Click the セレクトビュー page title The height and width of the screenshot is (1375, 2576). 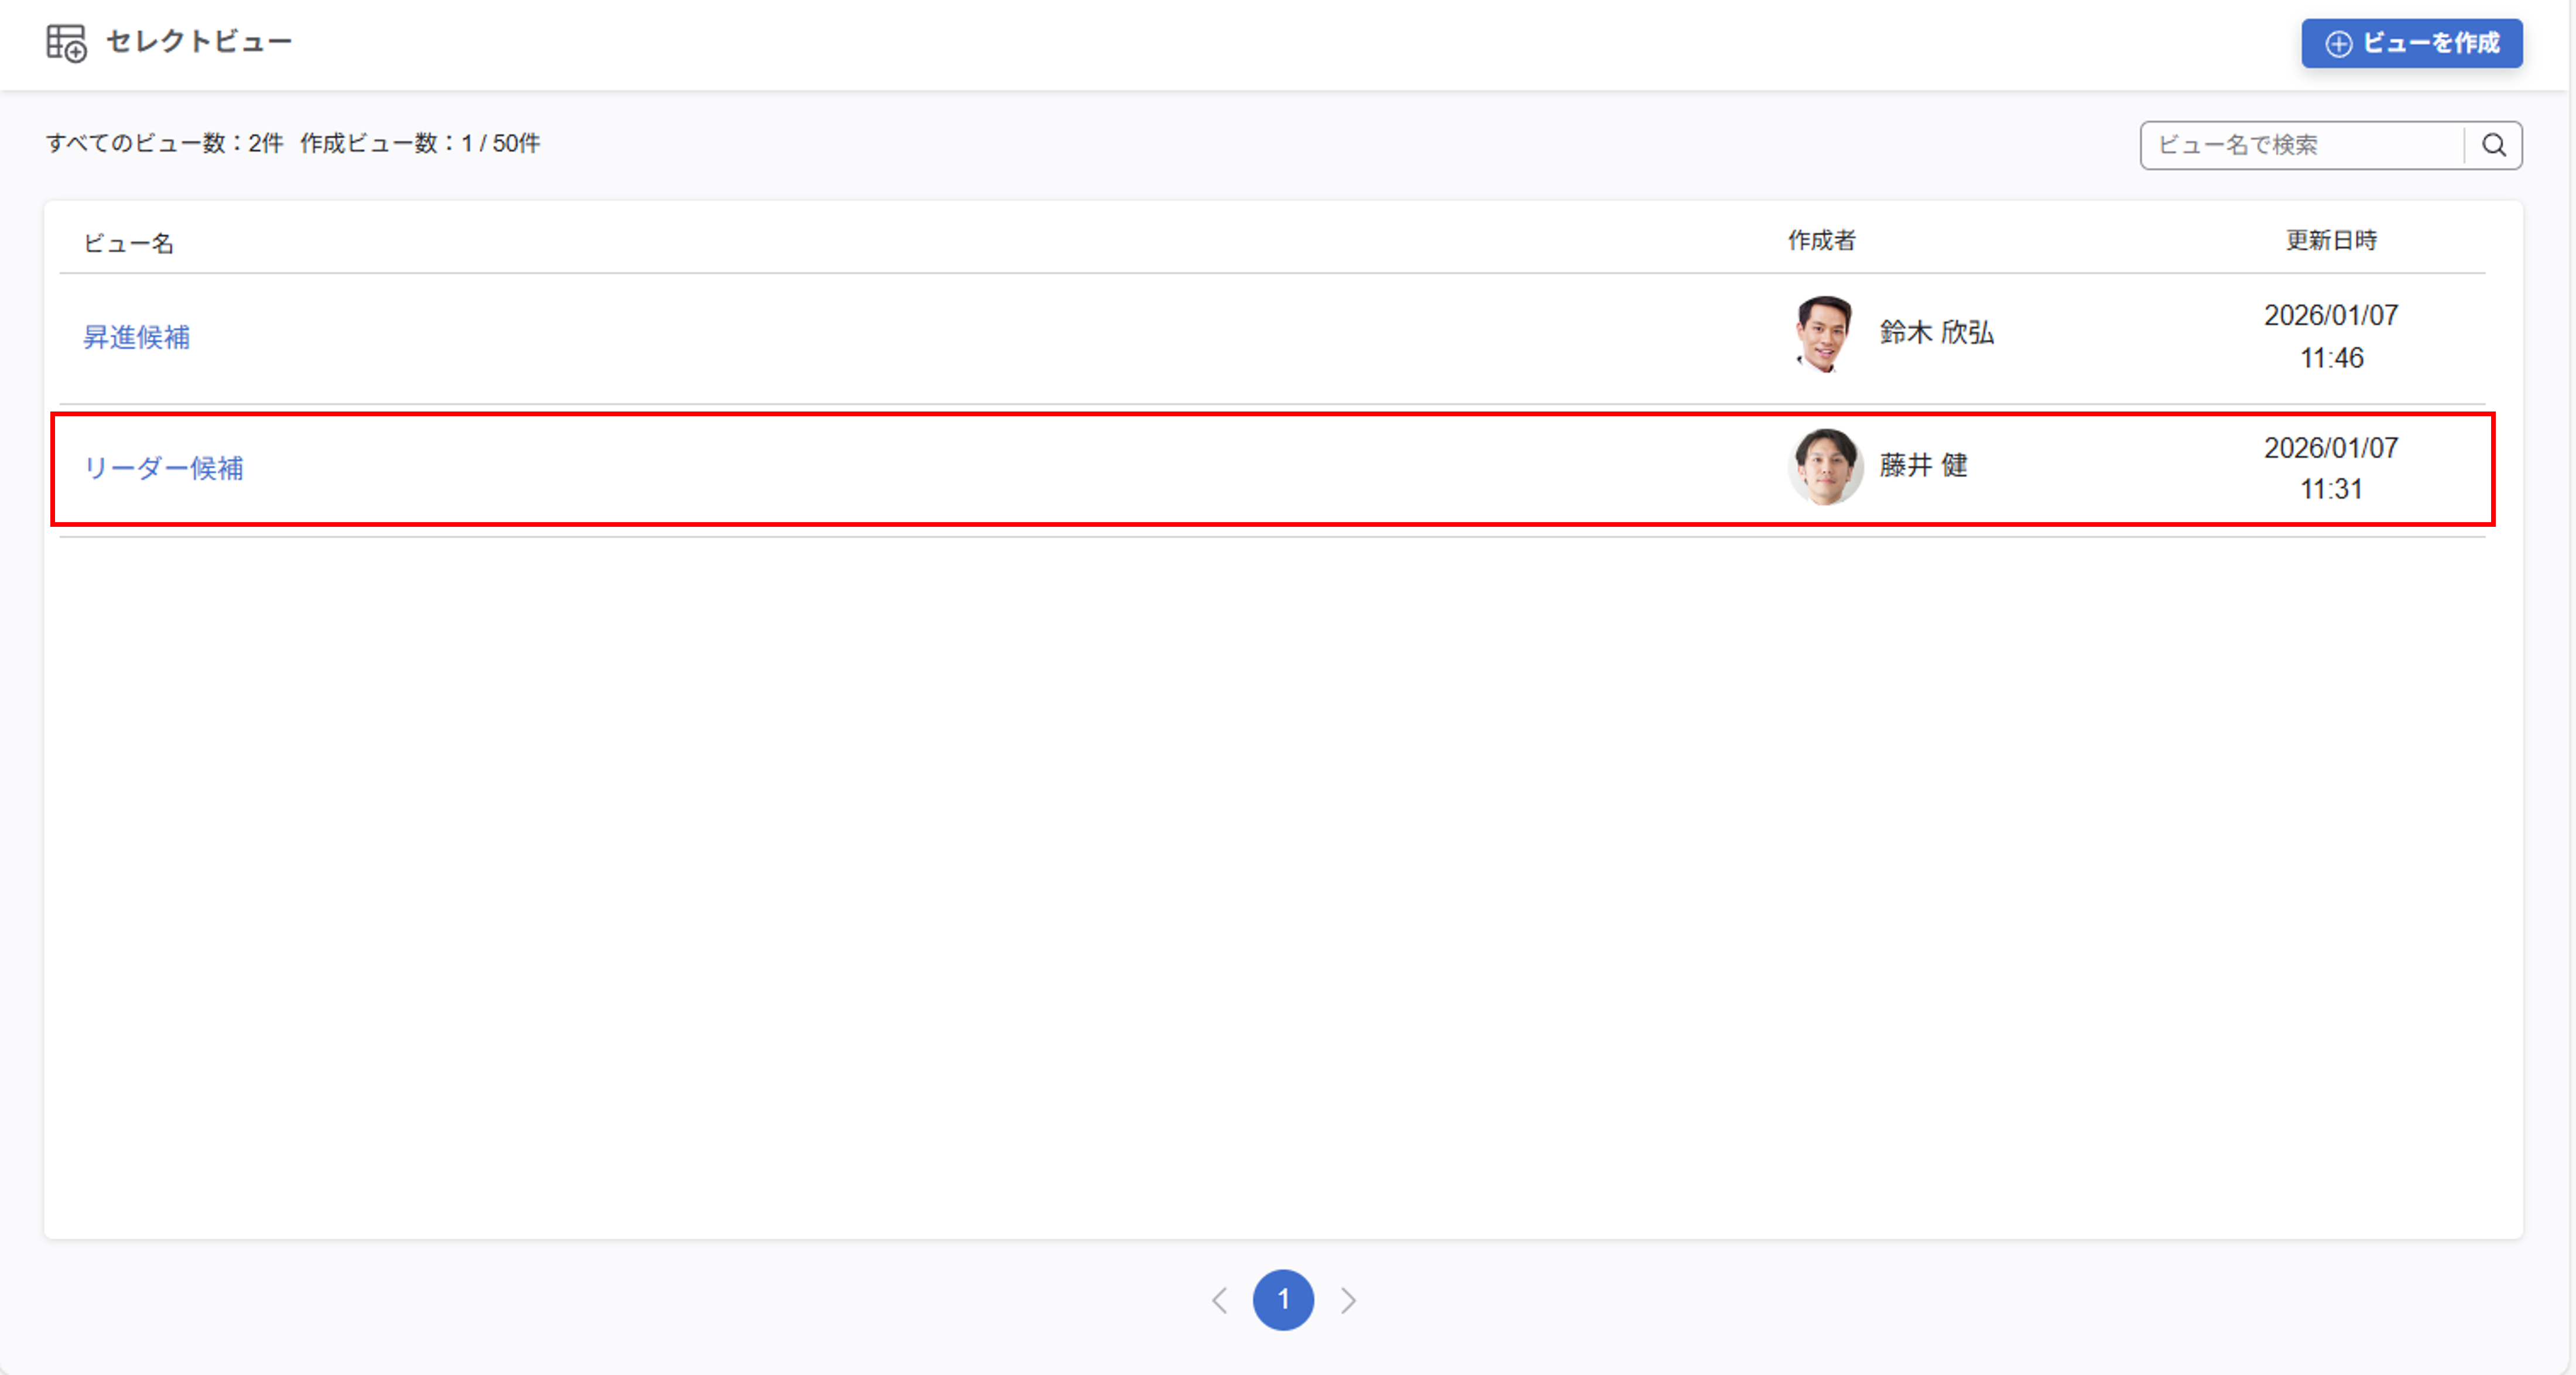tap(198, 41)
